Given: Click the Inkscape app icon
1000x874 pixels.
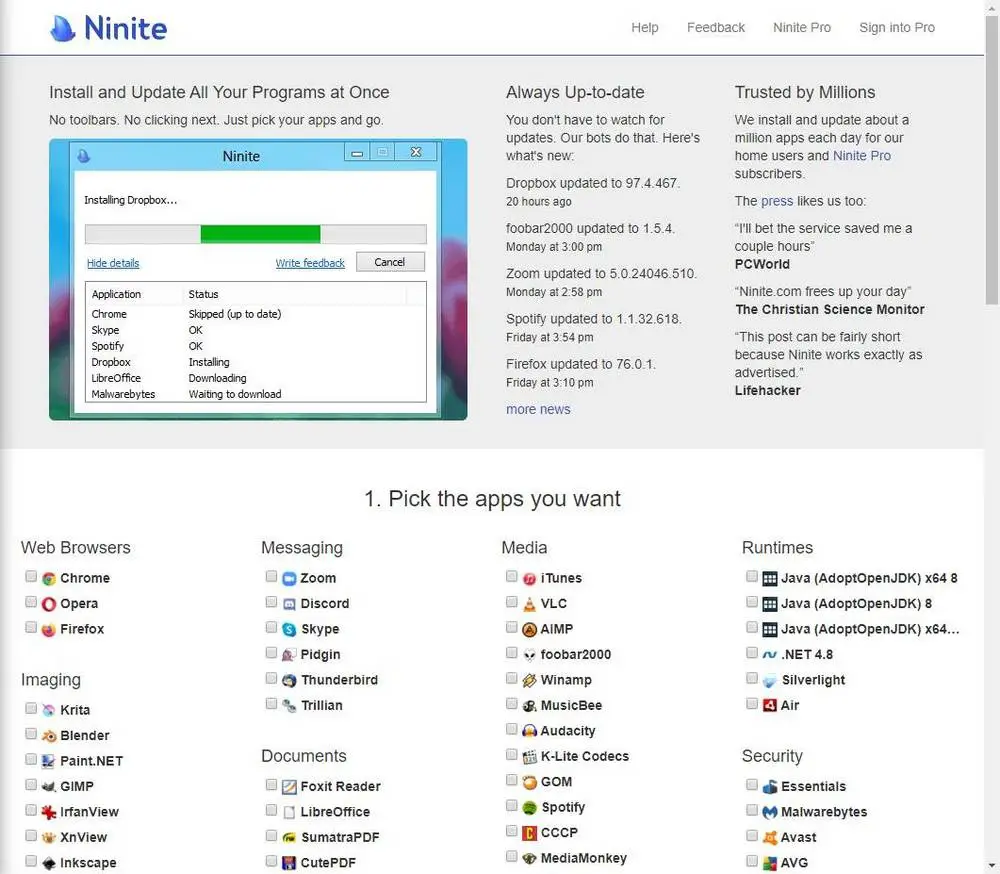Looking at the screenshot, I should [49, 863].
